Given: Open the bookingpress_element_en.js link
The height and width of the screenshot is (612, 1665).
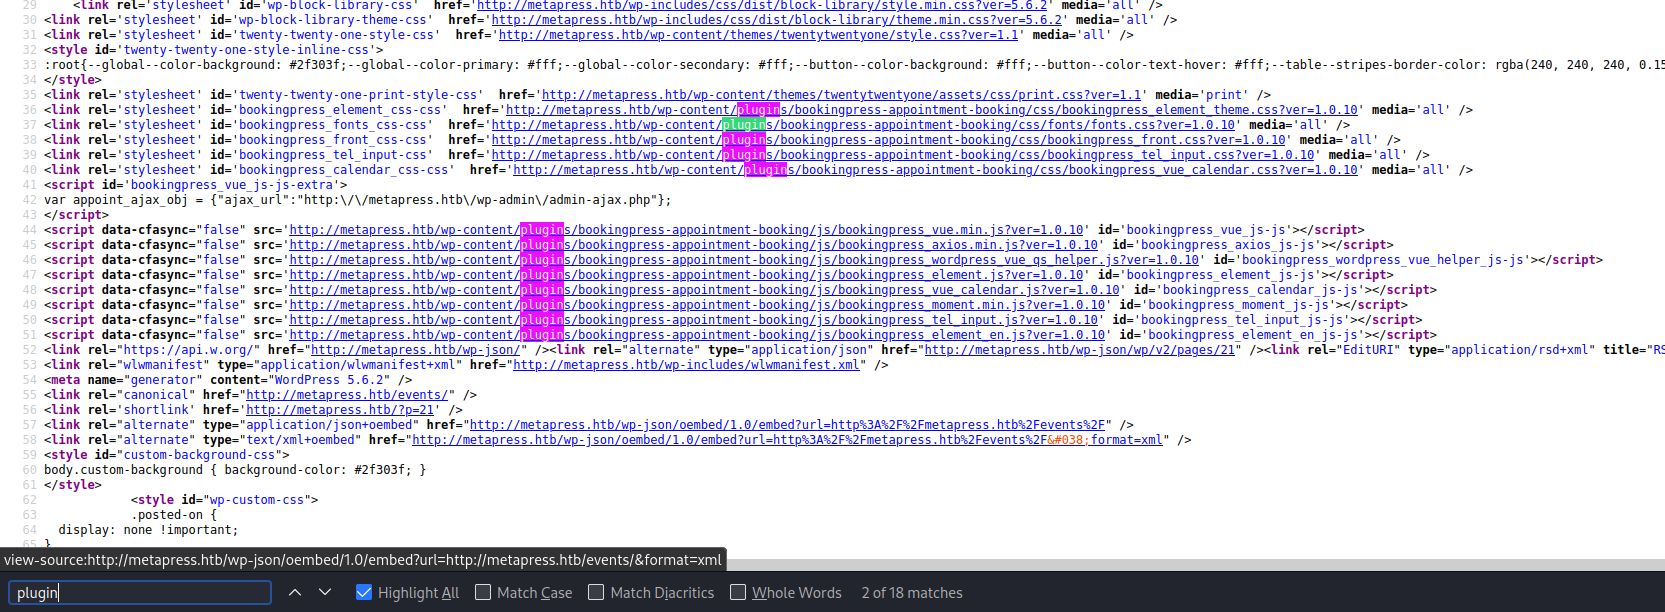Looking at the screenshot, I should point(697,335).
